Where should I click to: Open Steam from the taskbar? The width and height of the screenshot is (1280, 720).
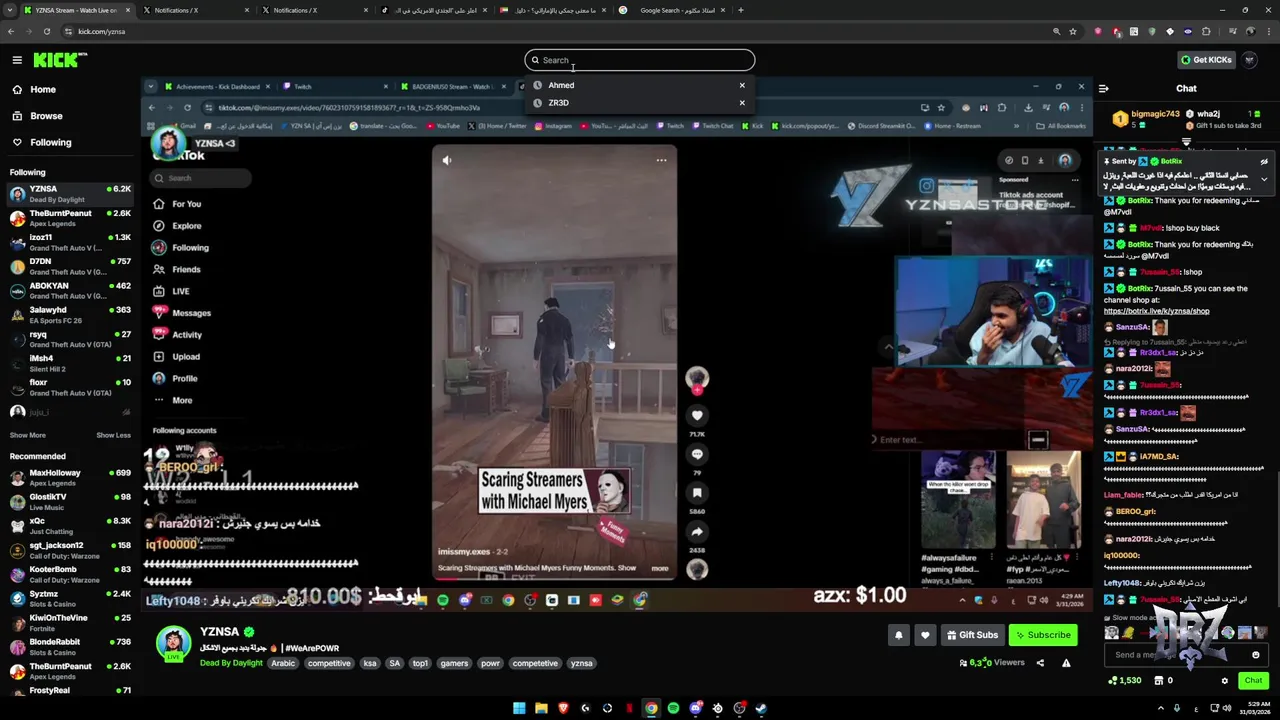(x=761, y=708)
